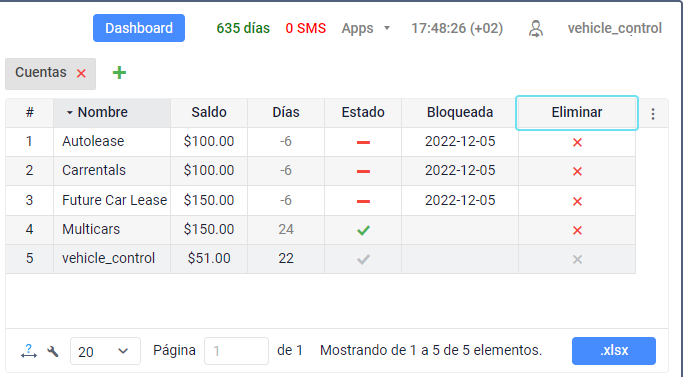
Task: Delete the Autolease account via red X
Action: click(x=577, y=142)
